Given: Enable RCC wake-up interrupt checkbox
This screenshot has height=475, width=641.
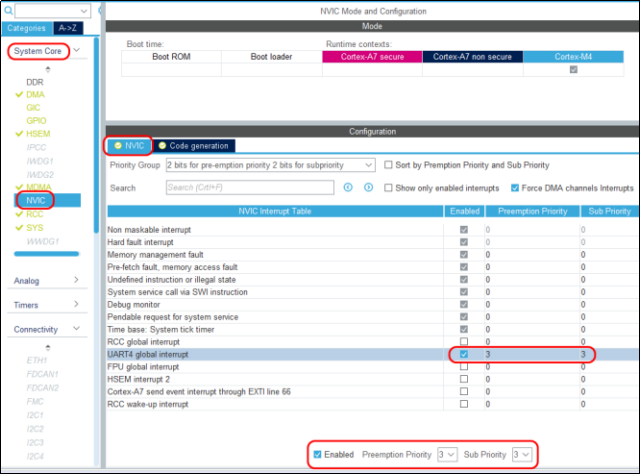Looking at the screenshot, I should coord(464,404).
